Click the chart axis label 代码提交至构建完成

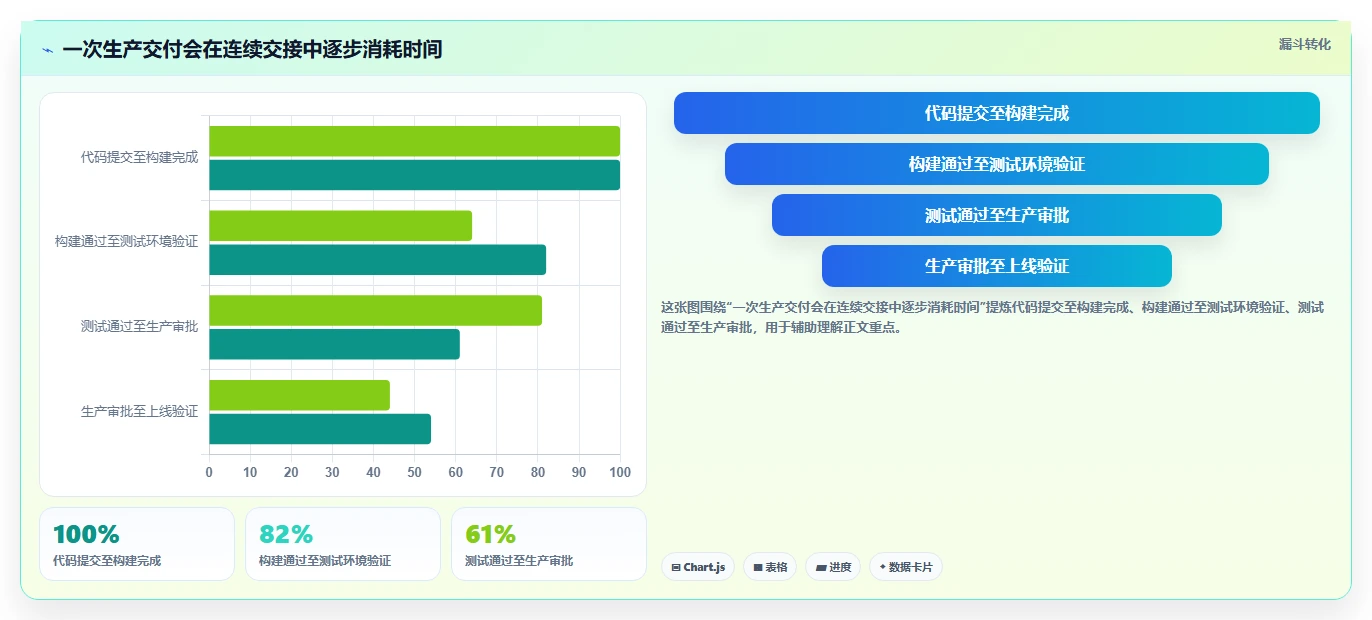click(139, 157)
